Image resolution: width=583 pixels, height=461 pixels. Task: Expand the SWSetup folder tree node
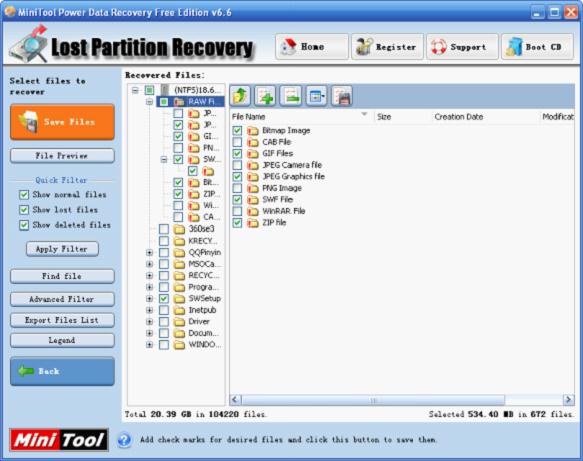[149, 299]
